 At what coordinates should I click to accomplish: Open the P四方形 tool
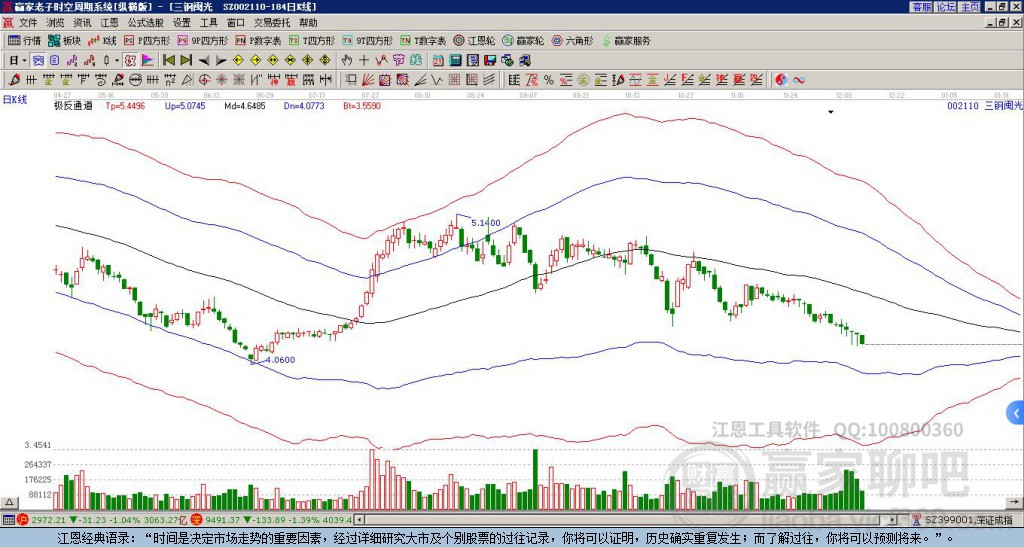point(147,40)
